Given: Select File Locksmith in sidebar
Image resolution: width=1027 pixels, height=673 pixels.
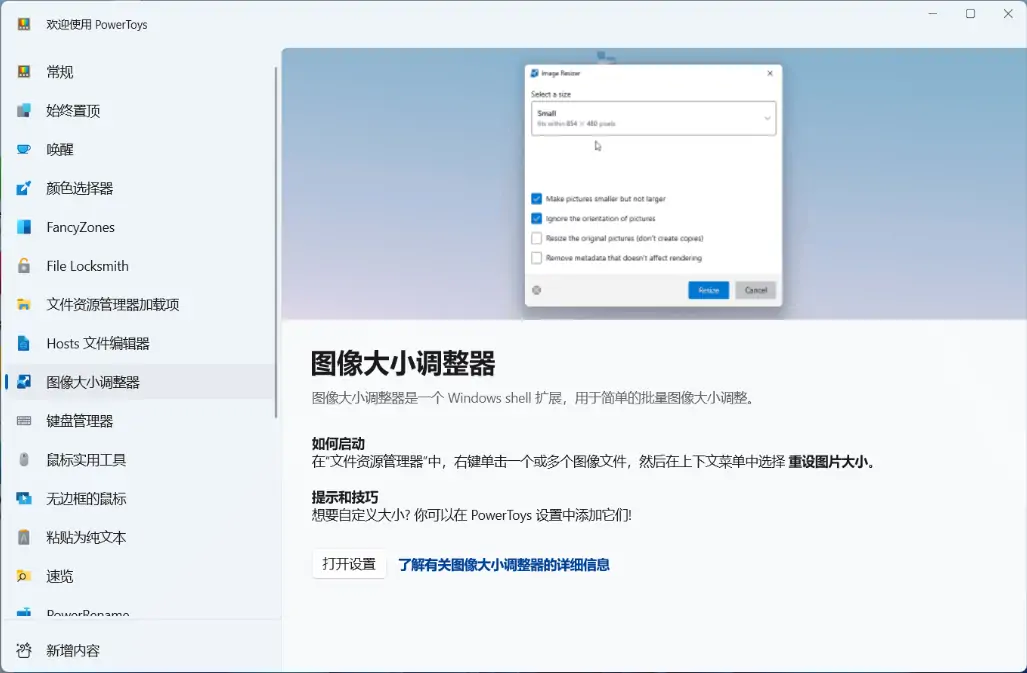Looking at the screenshot, I should click(x=89, y=265).
